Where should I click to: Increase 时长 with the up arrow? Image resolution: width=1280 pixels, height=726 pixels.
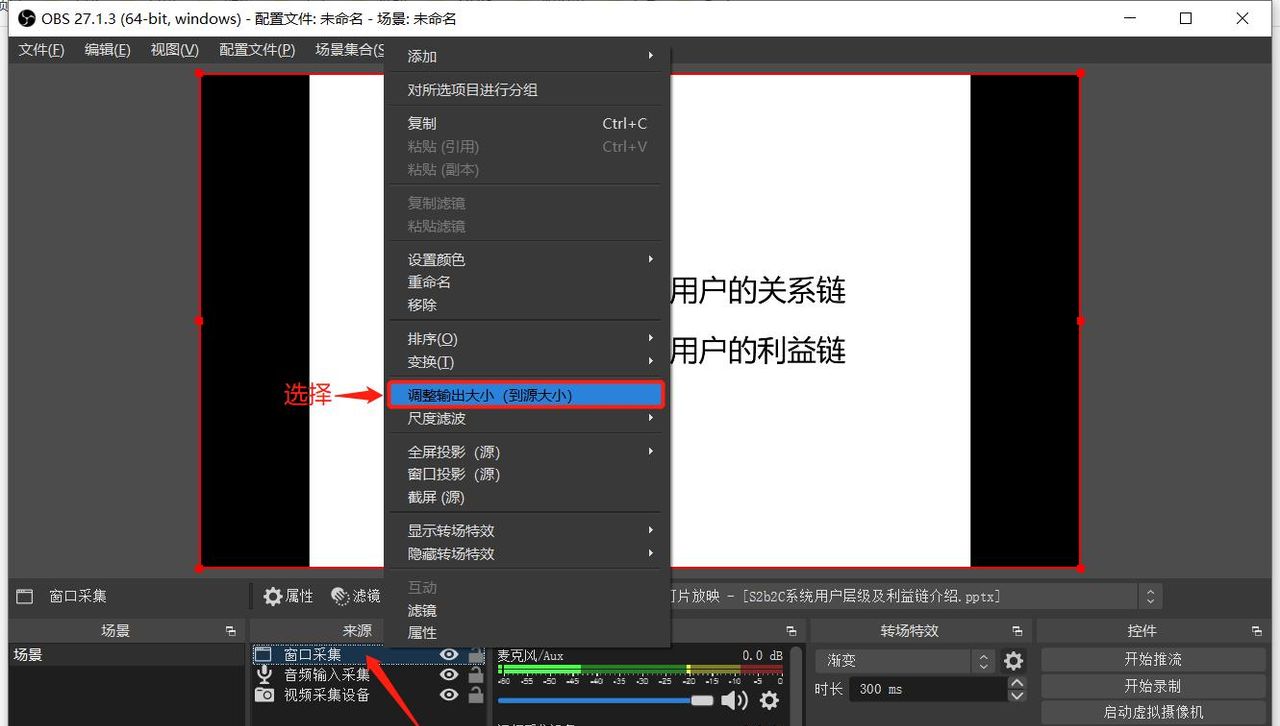click(x=1017, y=683)
